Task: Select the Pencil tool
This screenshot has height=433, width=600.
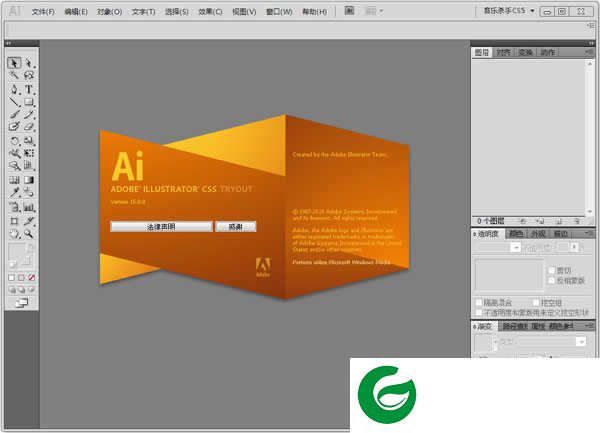Action: (29, 114)
